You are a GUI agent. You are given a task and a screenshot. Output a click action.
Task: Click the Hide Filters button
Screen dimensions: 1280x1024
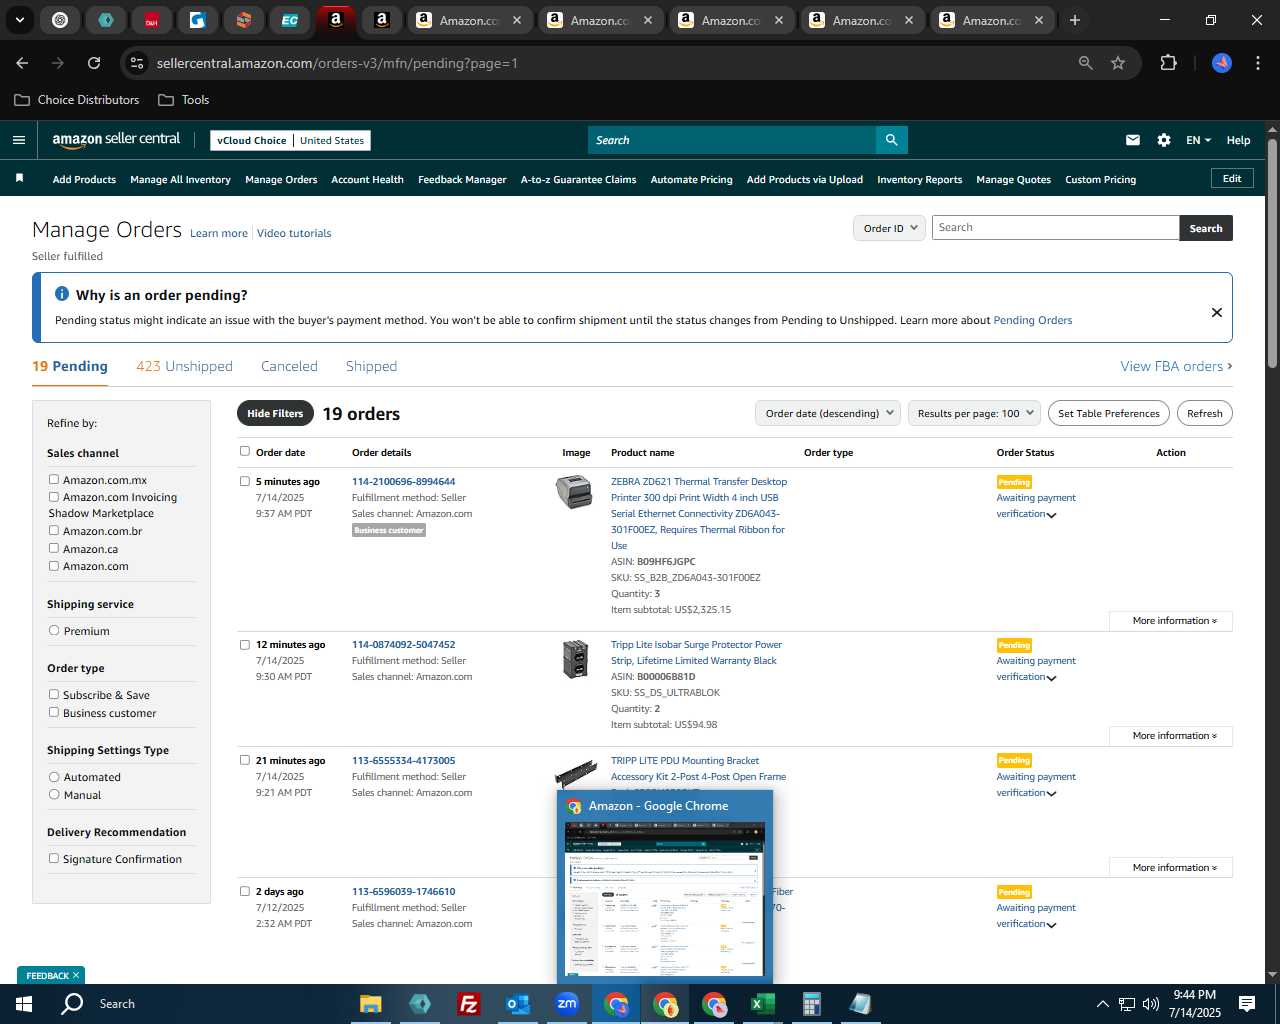pos(275,413)
